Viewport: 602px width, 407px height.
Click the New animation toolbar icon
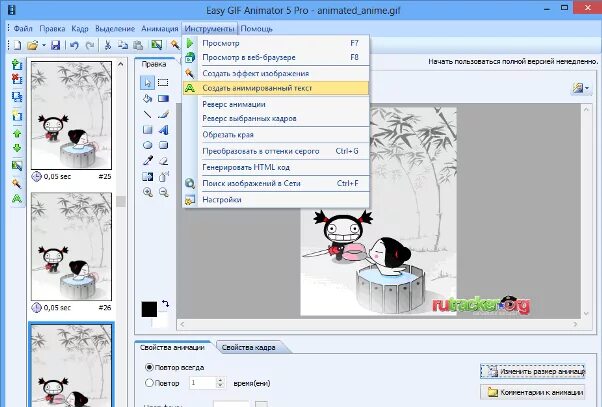(x=17, y=45)
